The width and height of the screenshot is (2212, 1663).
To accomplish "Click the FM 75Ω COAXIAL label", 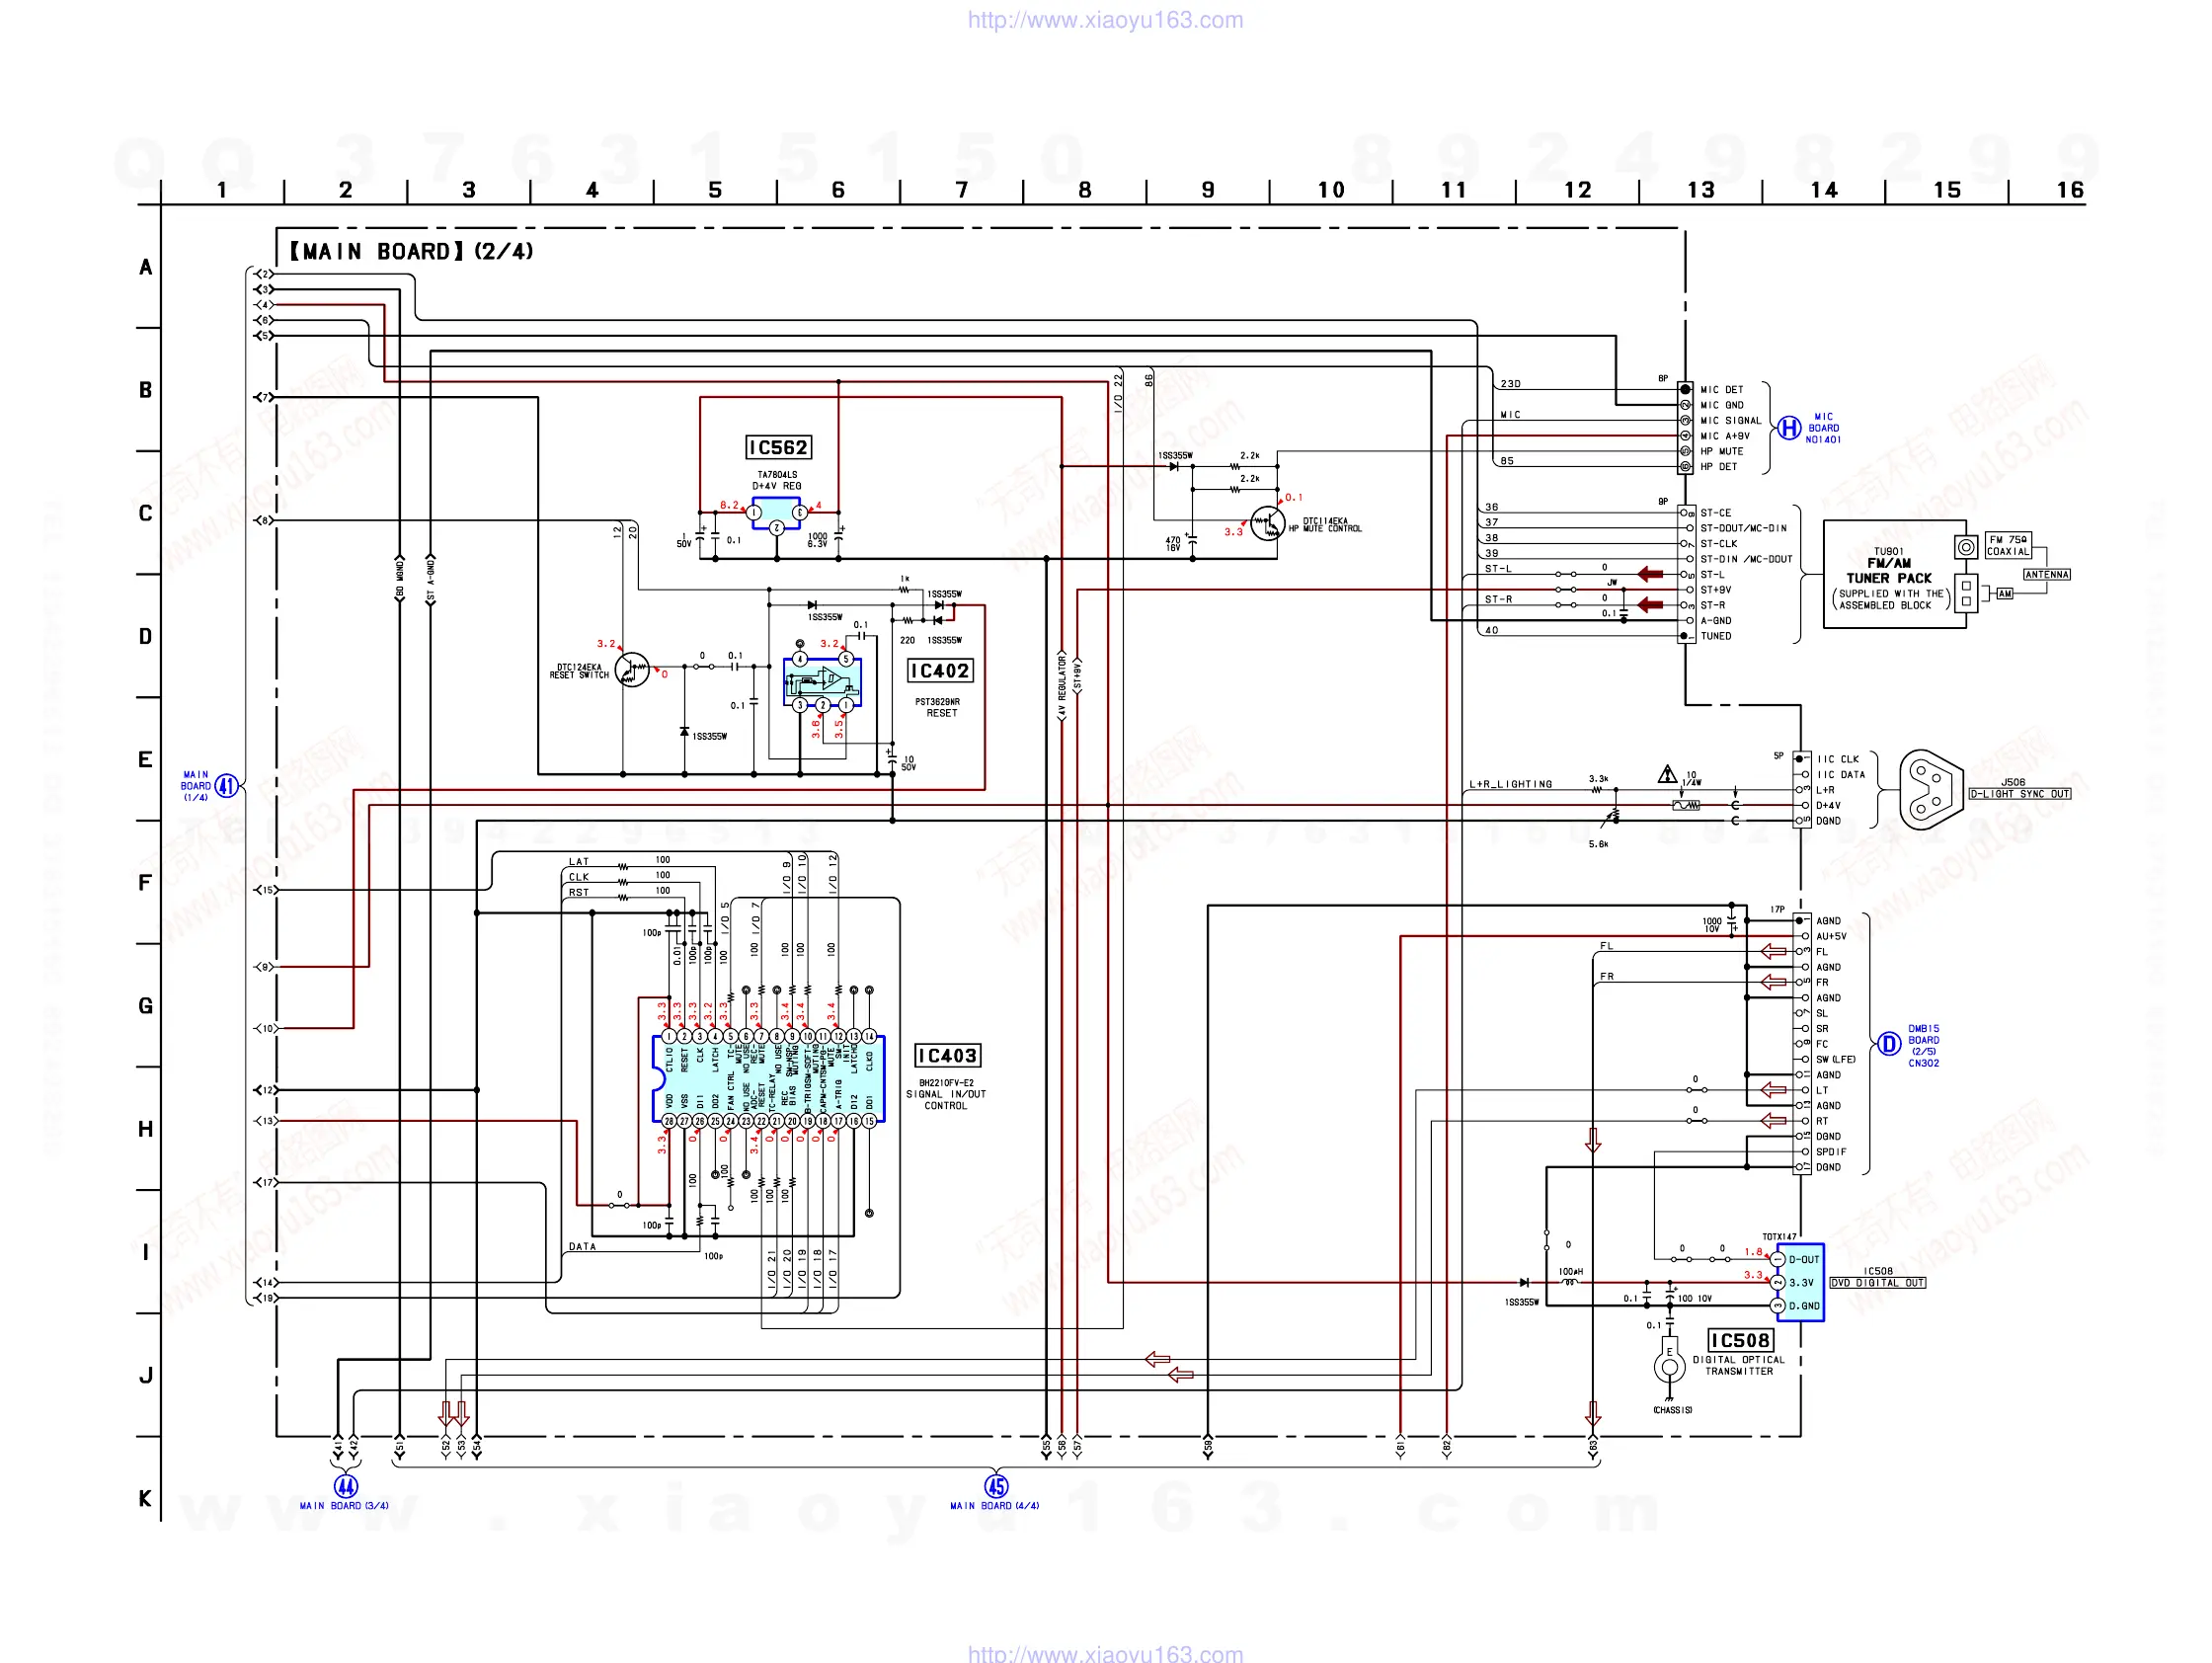I will click(x=2008, y=545).
